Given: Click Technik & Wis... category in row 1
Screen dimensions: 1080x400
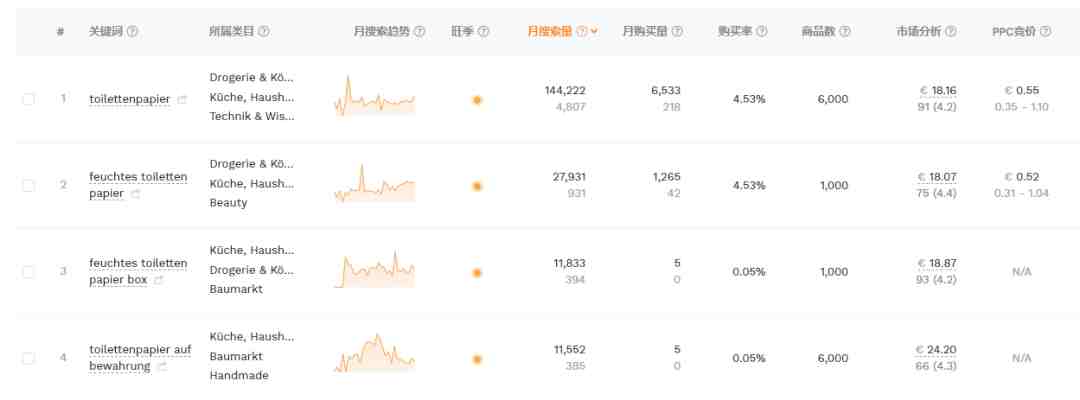Looking at the screenshot, I should coord(251,116).
